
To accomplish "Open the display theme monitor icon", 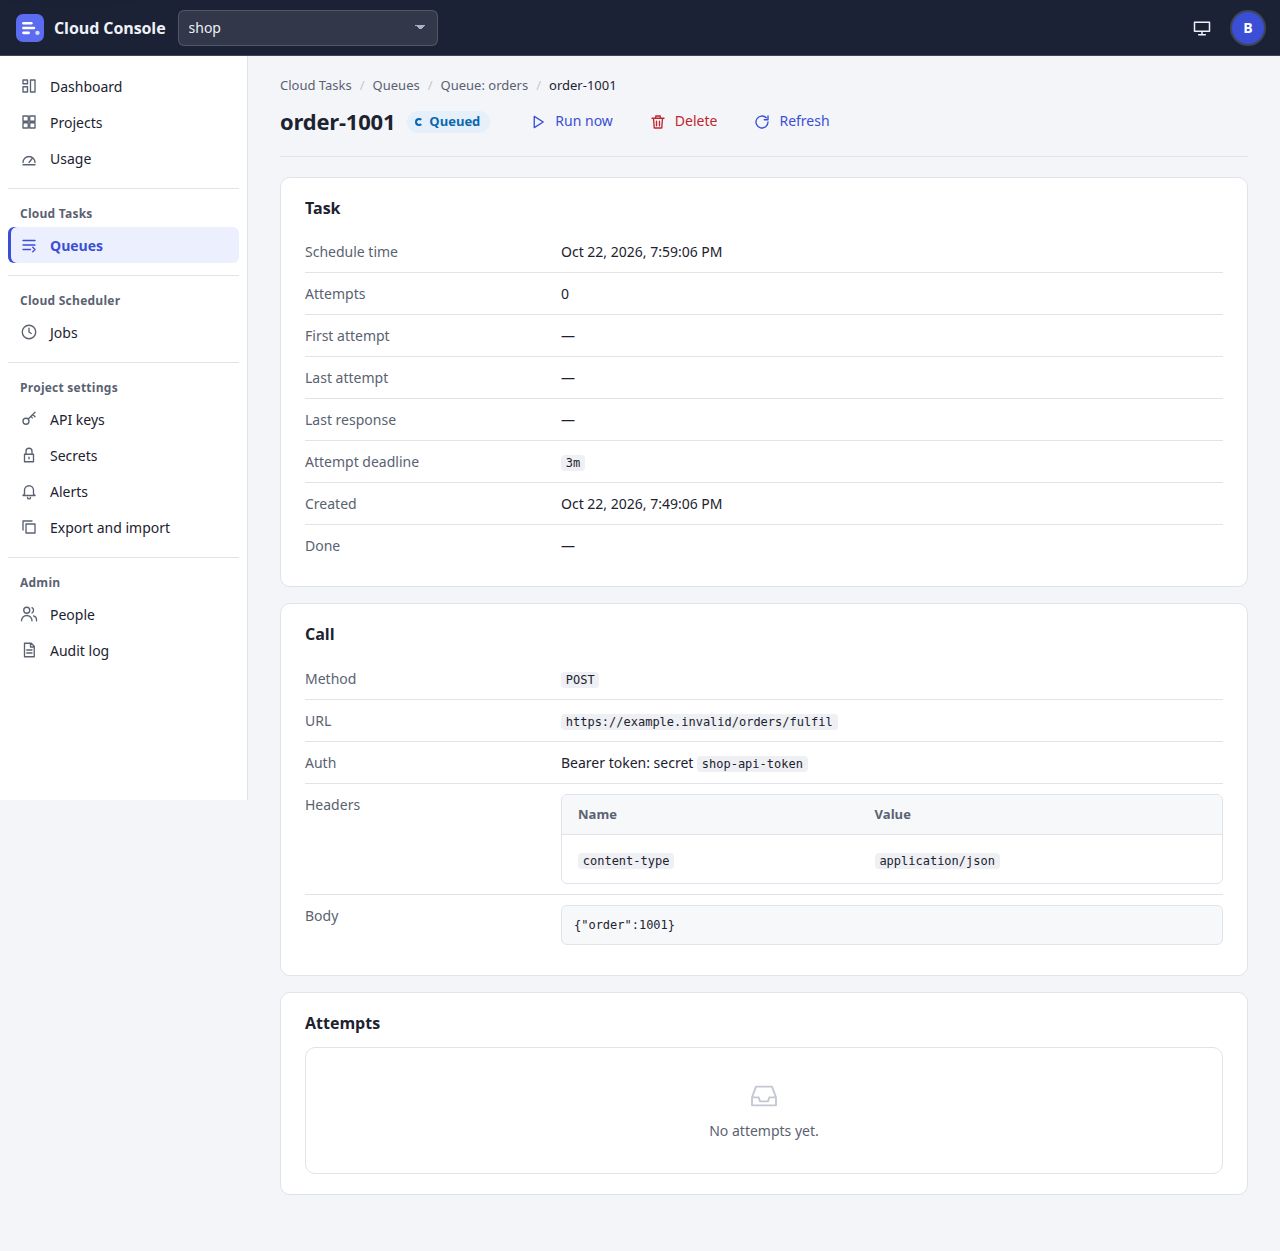I will (1202, 28).
